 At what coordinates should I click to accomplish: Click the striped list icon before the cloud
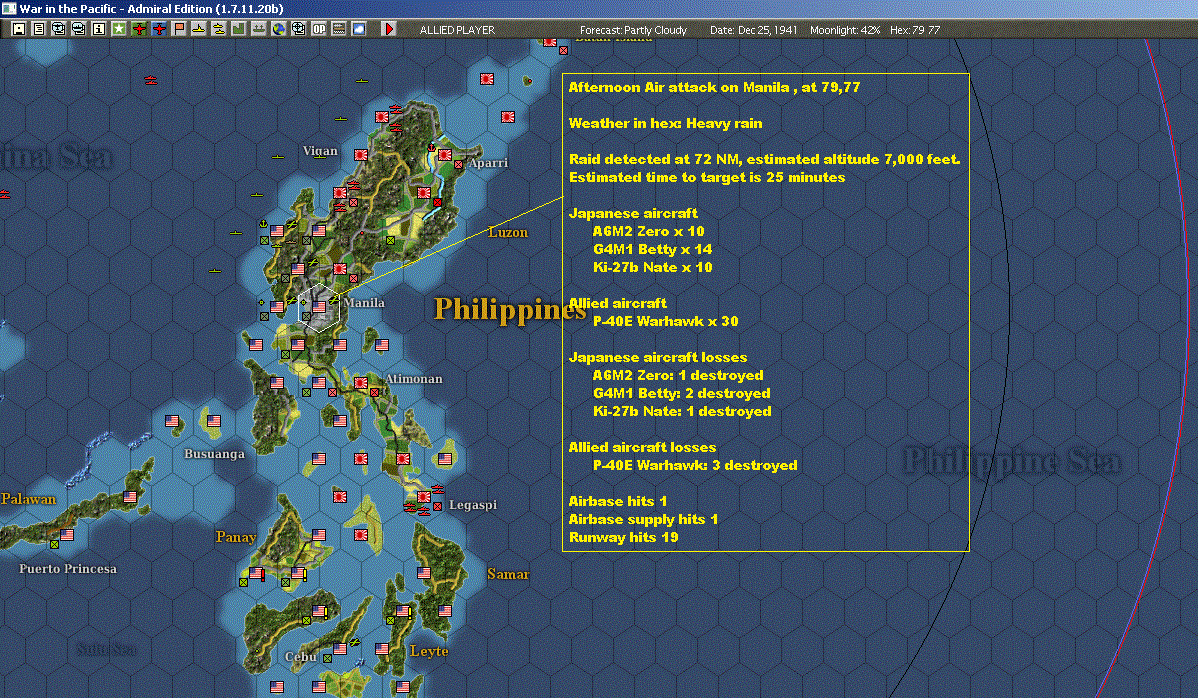338,29
